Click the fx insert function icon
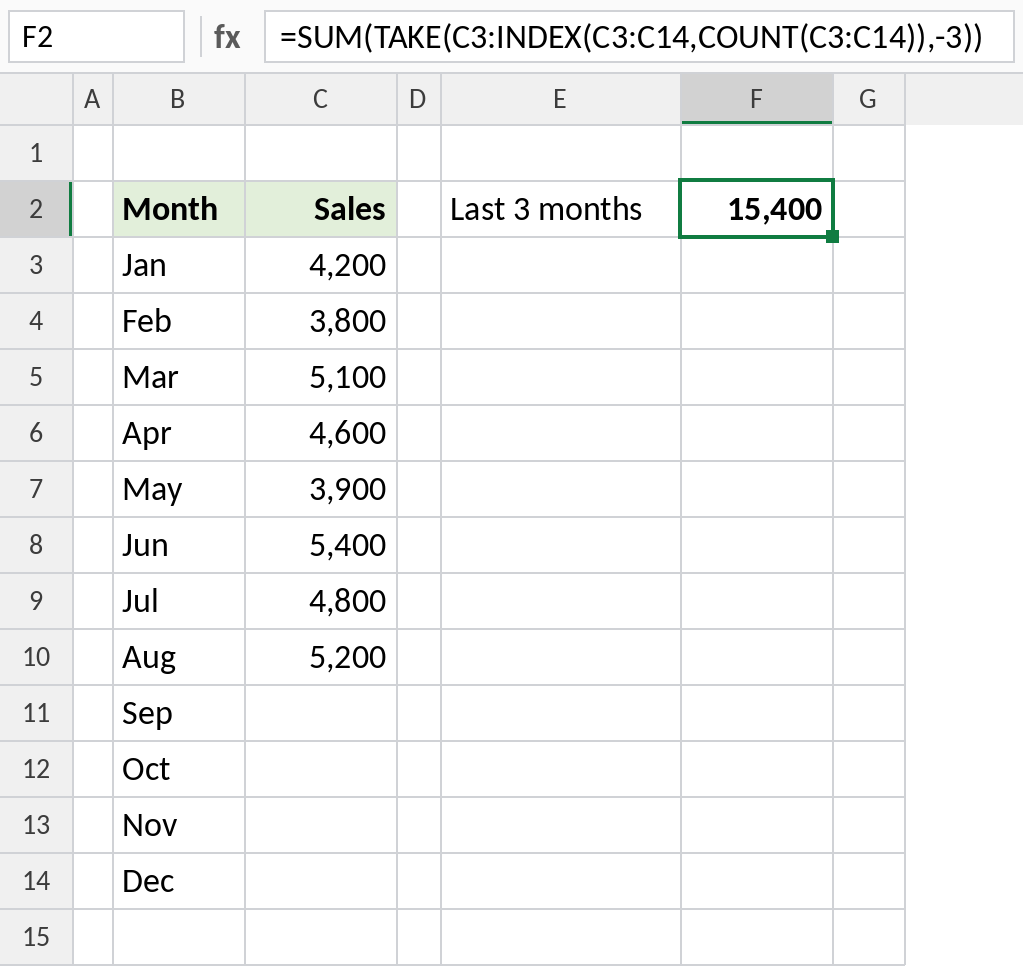This screenshot has height=966, width=1024. click(x=227, y=37)
